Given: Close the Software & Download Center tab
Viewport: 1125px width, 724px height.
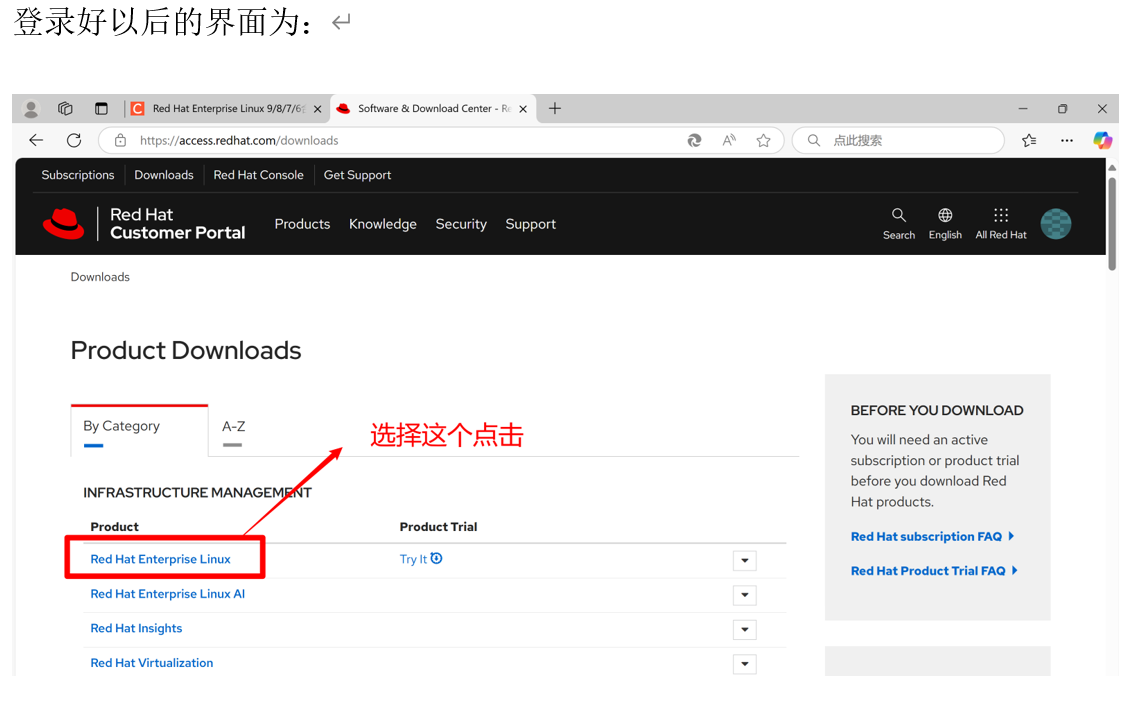Looking at the screenshot, I should (523, 109).
